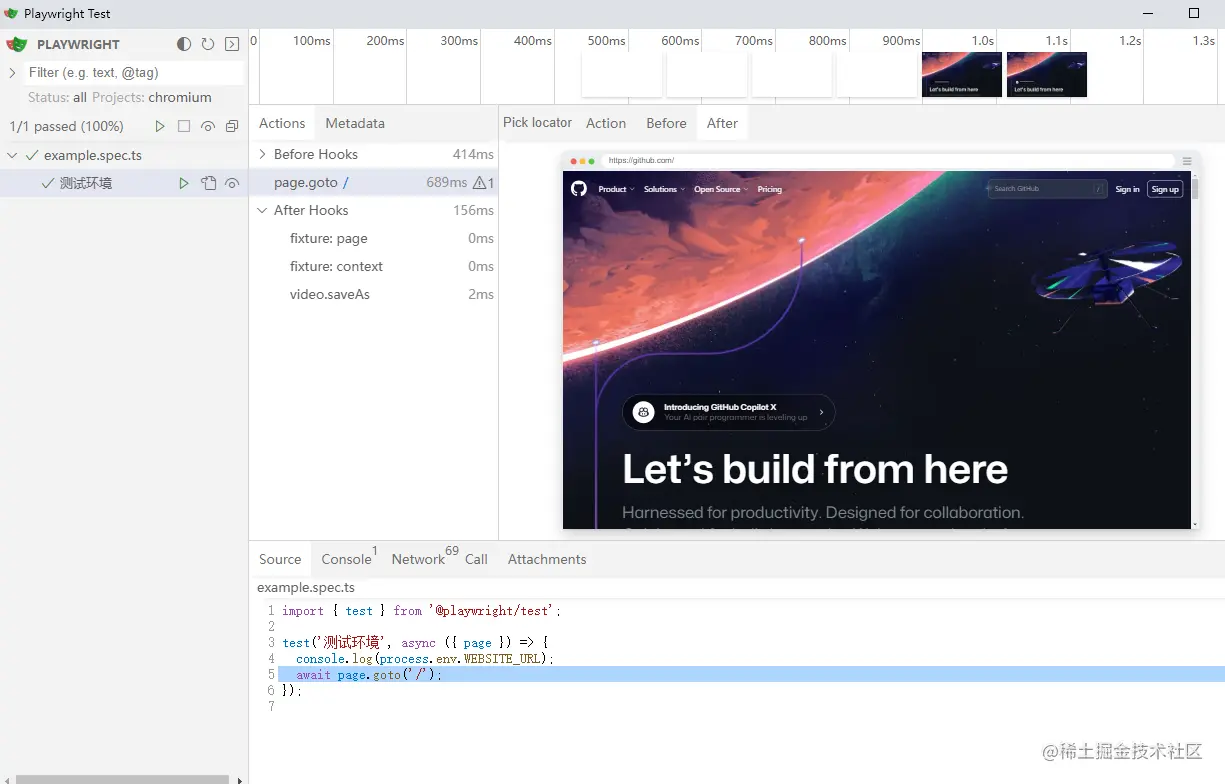The height and width of the screenshot is (784, 1225).
Task: Open the Source tab
Action: point(280,559)
